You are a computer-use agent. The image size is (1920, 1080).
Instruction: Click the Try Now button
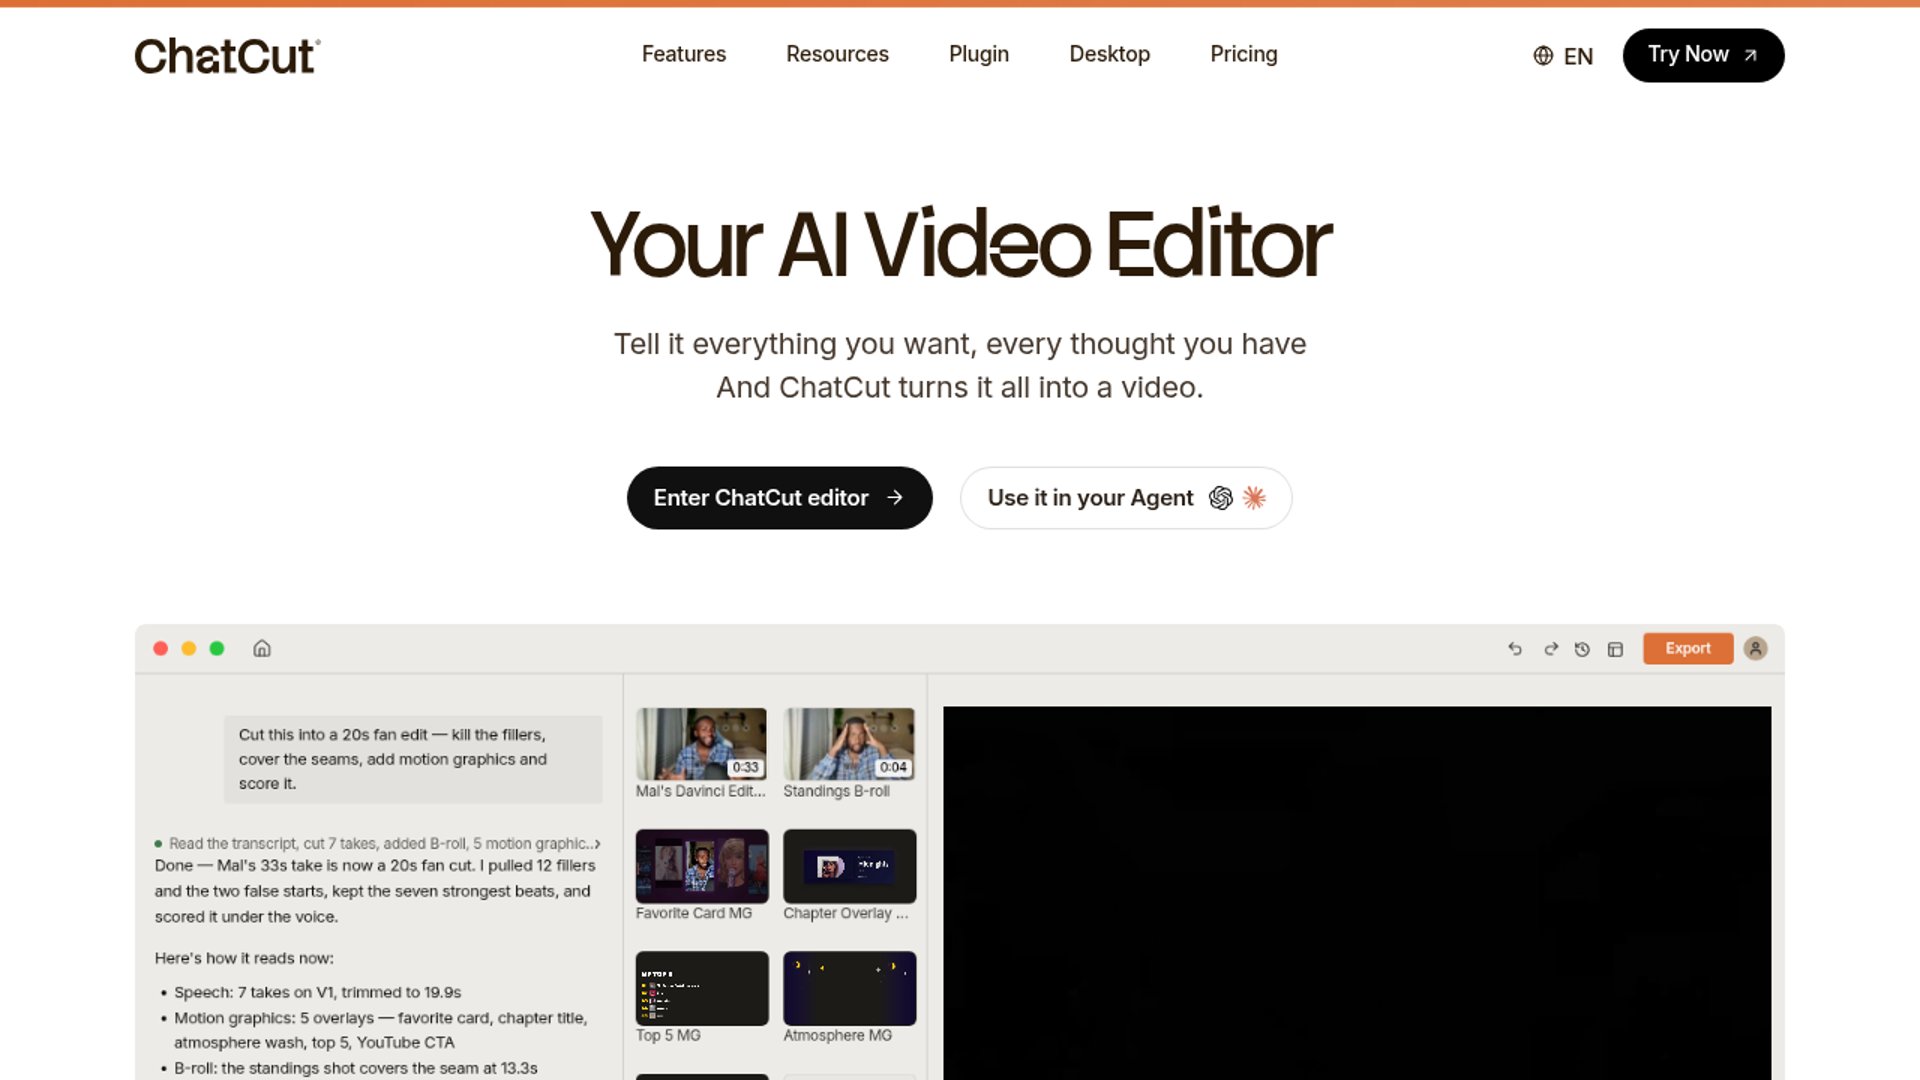click(1703, 55)
